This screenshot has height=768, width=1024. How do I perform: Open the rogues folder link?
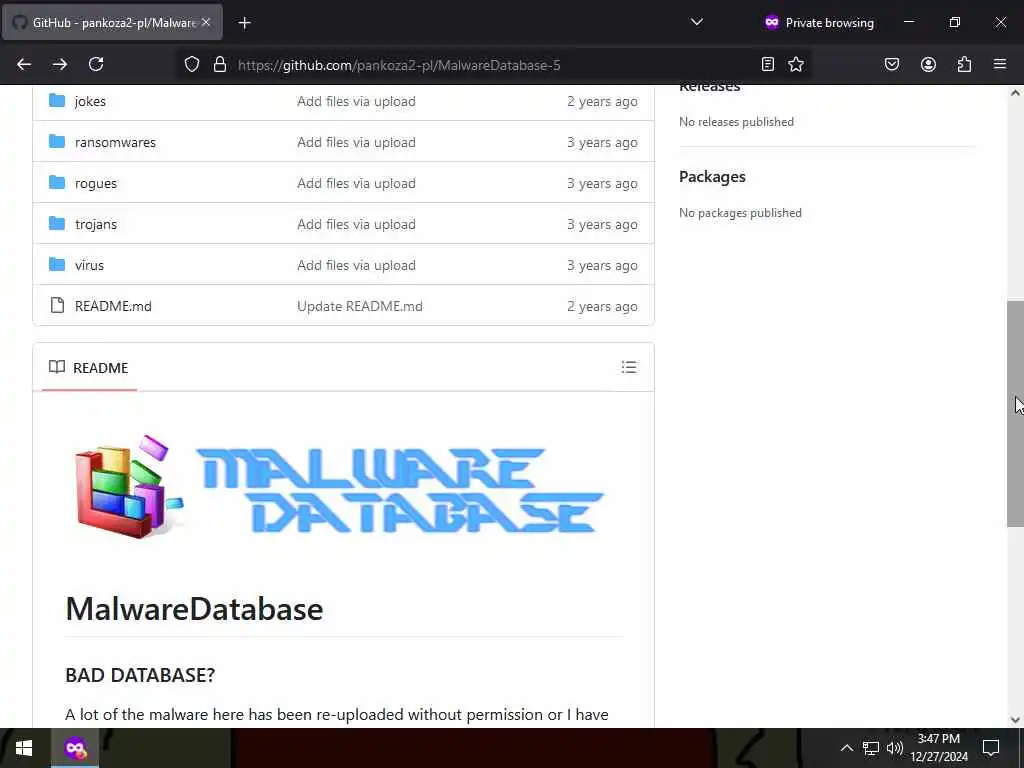[x=95, y=184]
